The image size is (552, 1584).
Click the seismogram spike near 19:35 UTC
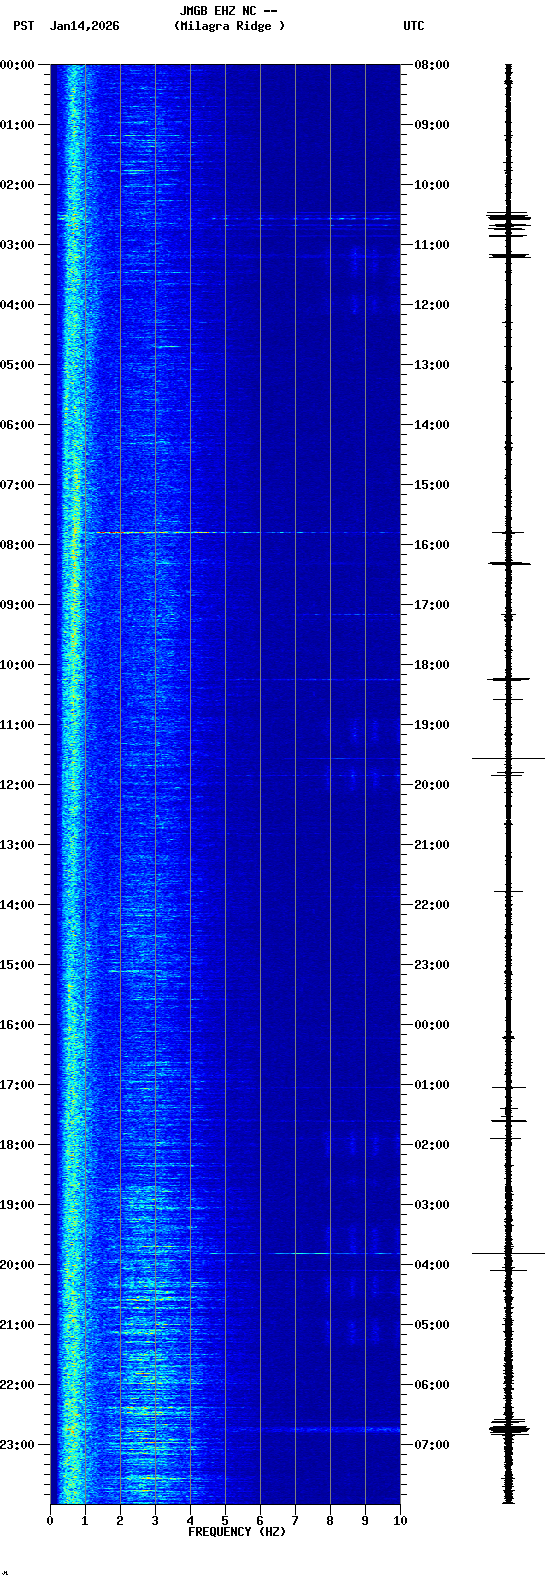point(508,758)
